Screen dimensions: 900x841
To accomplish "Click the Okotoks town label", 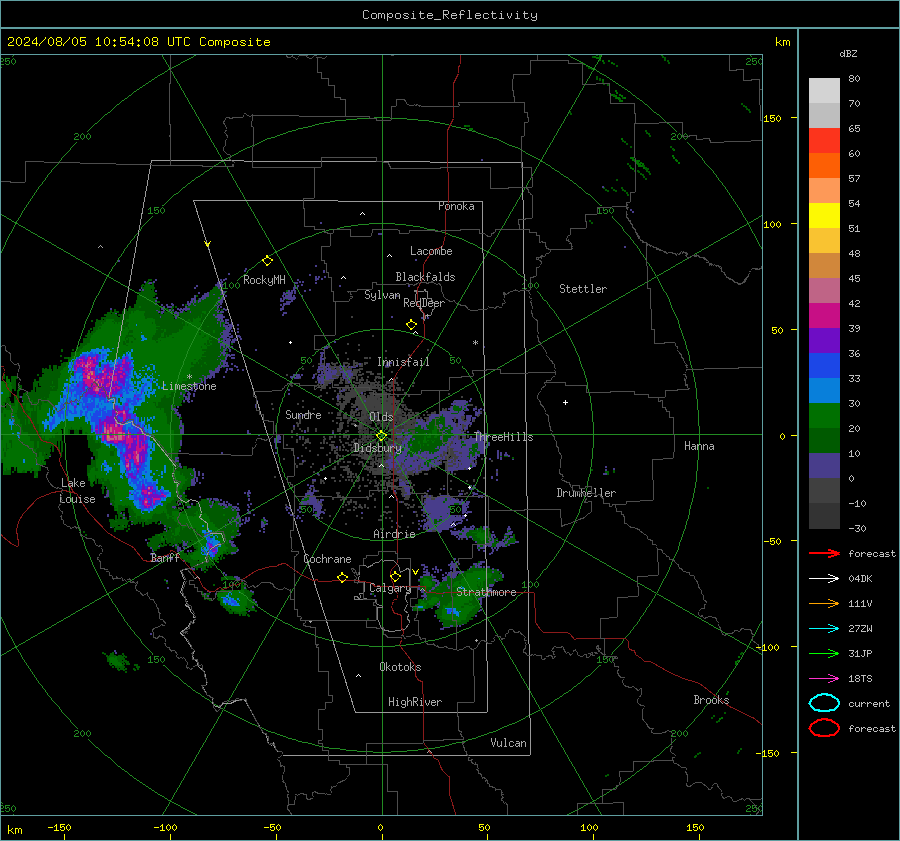I will (x=400, y=667).
